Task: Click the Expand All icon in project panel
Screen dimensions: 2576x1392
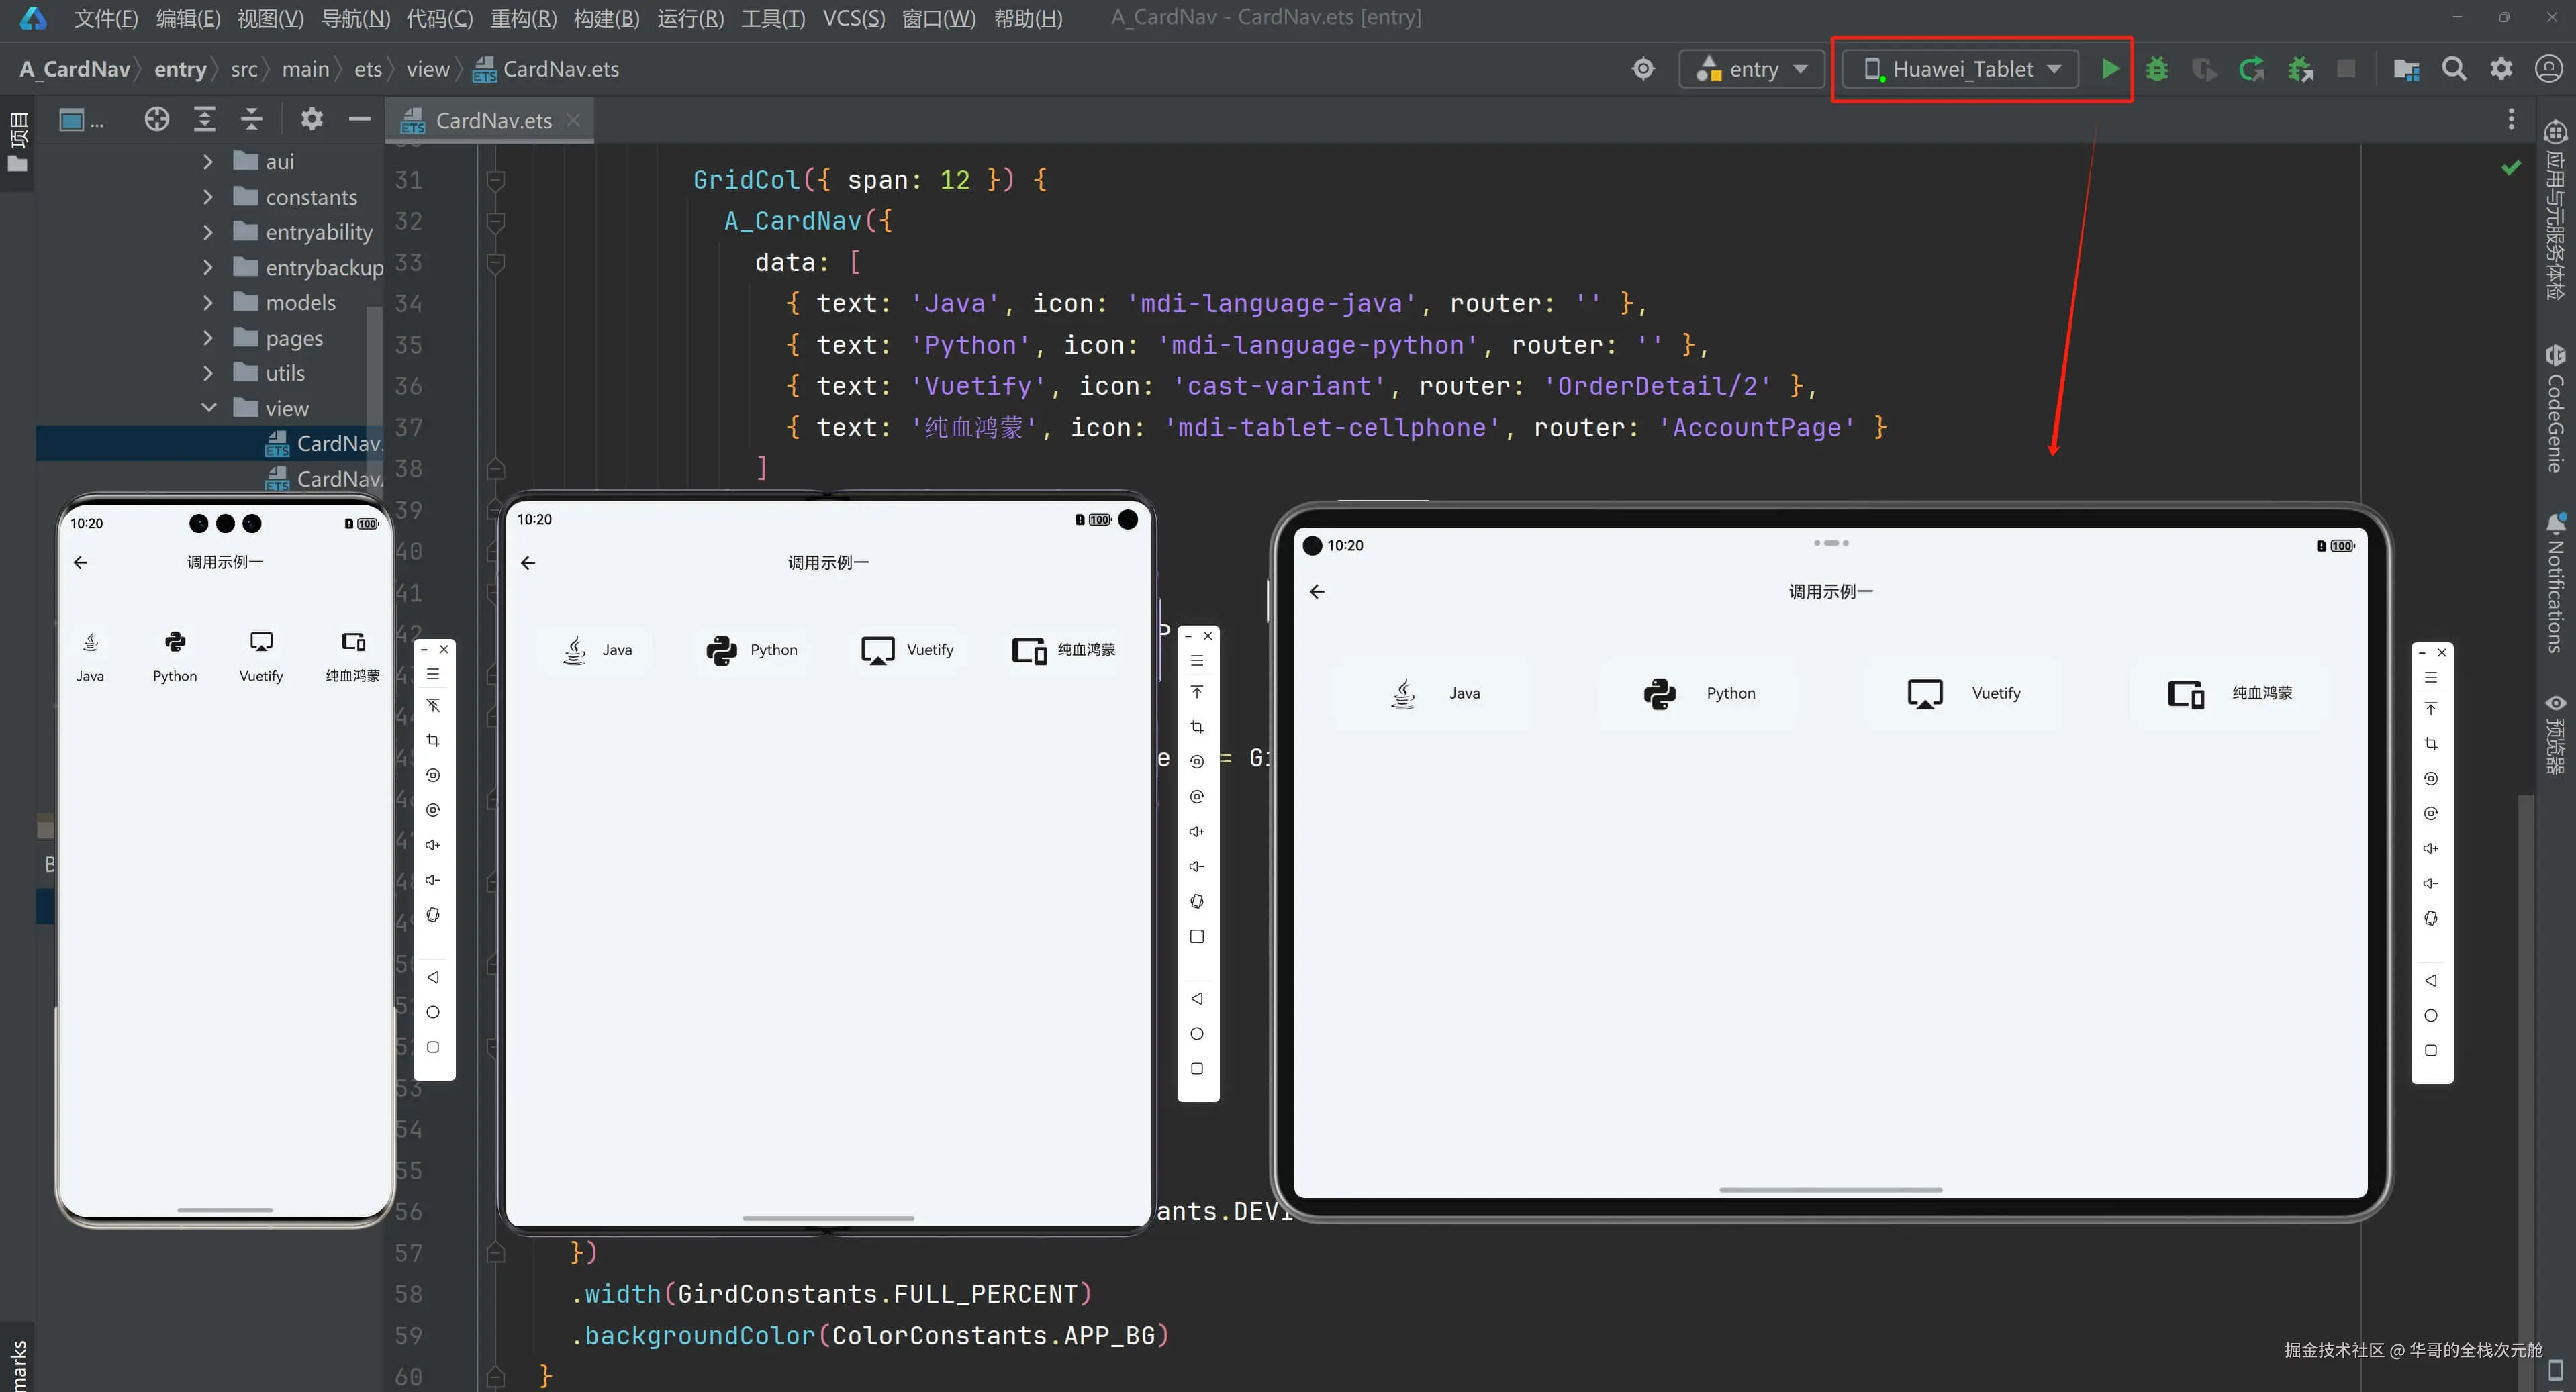Action: (204, 120)
